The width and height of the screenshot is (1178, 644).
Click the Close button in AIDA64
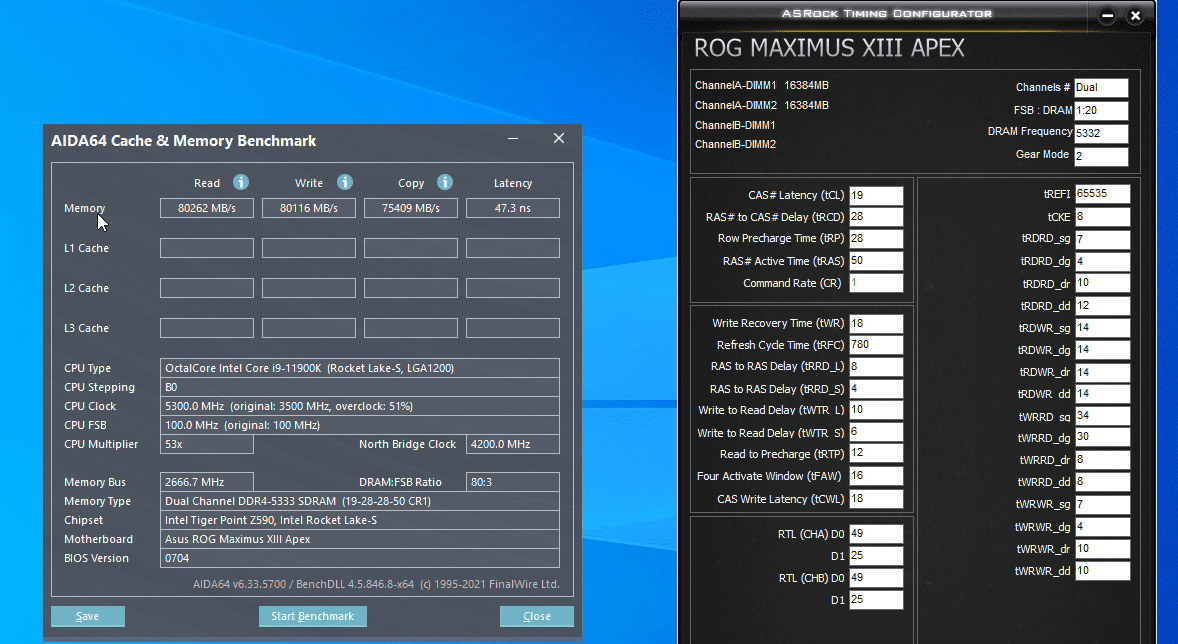536,616
